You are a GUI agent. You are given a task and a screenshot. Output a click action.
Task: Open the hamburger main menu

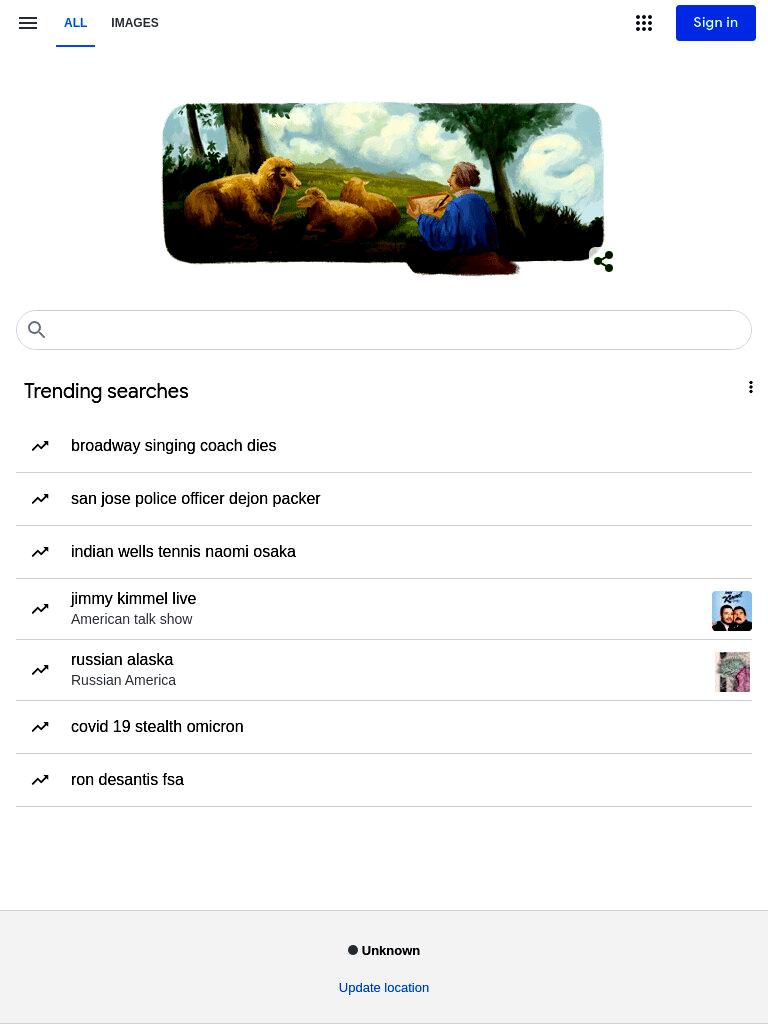(28, 23)
